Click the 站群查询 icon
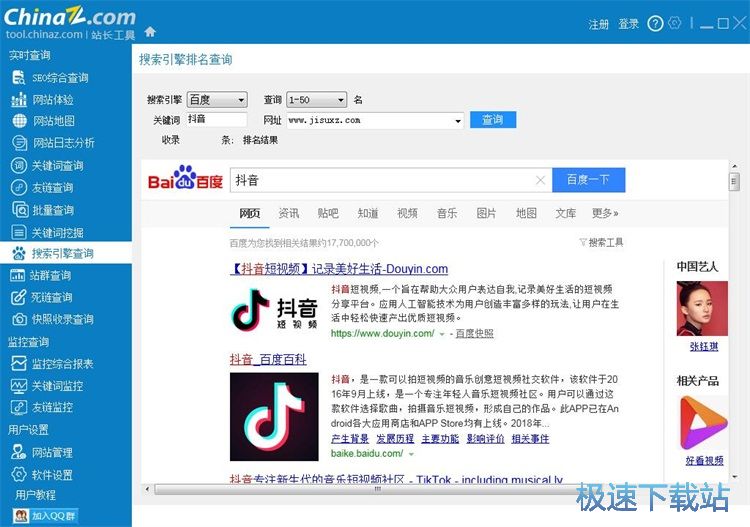Image resolution: width=750 pixels, height=527 pixels. click(18, 275)
